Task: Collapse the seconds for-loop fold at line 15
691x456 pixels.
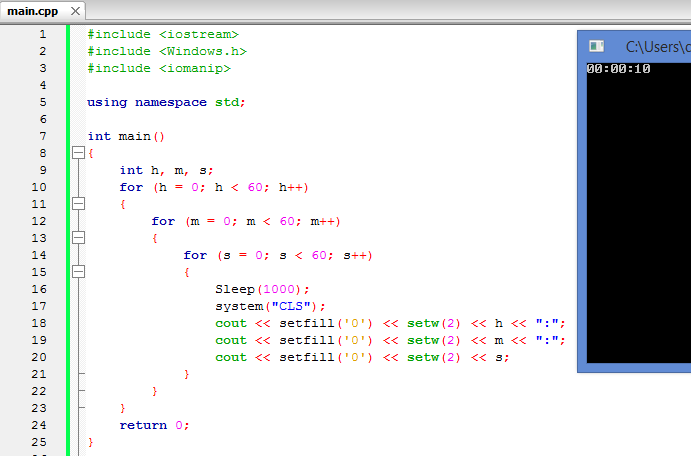Action: [78, 272]
